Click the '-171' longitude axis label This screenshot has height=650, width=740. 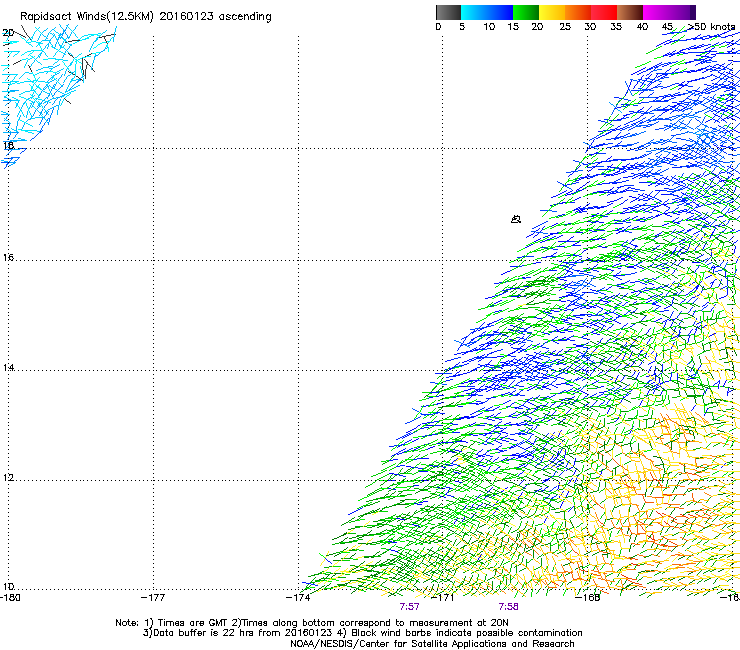443,598
